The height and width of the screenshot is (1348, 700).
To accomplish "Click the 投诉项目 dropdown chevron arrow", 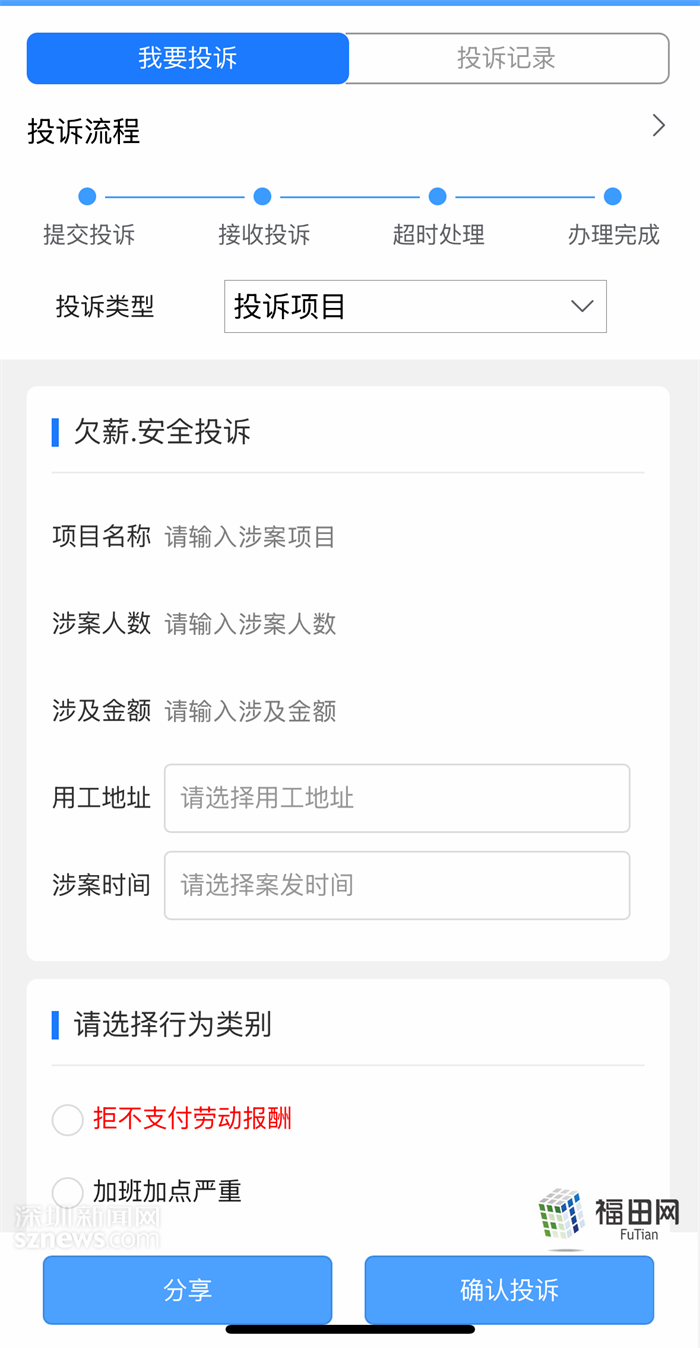I will pyautogui.click(x=582, y=306).
